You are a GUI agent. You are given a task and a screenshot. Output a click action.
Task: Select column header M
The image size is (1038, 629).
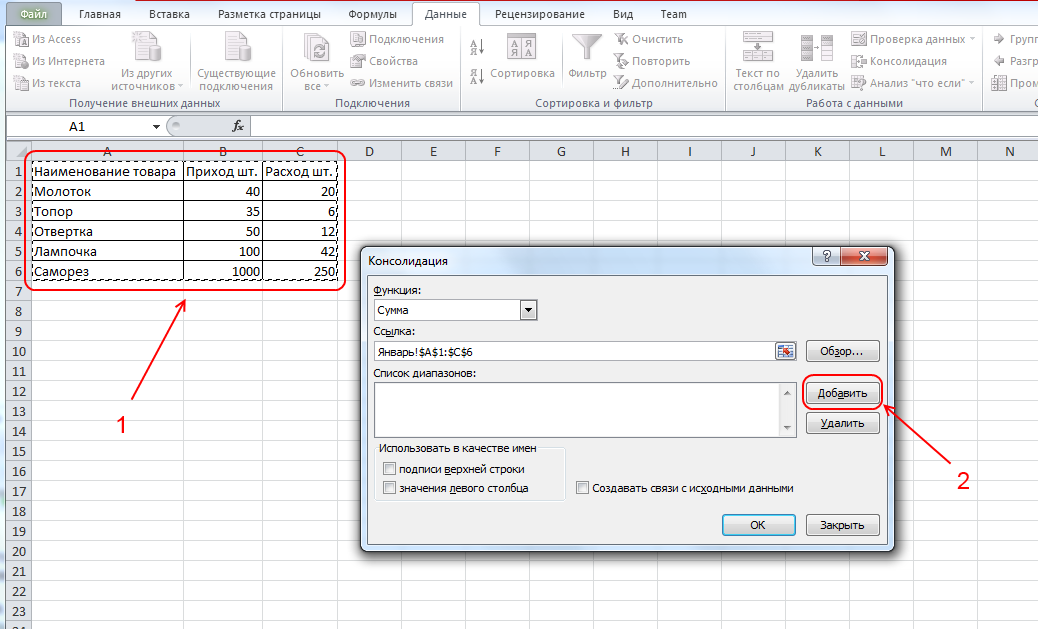946,152
